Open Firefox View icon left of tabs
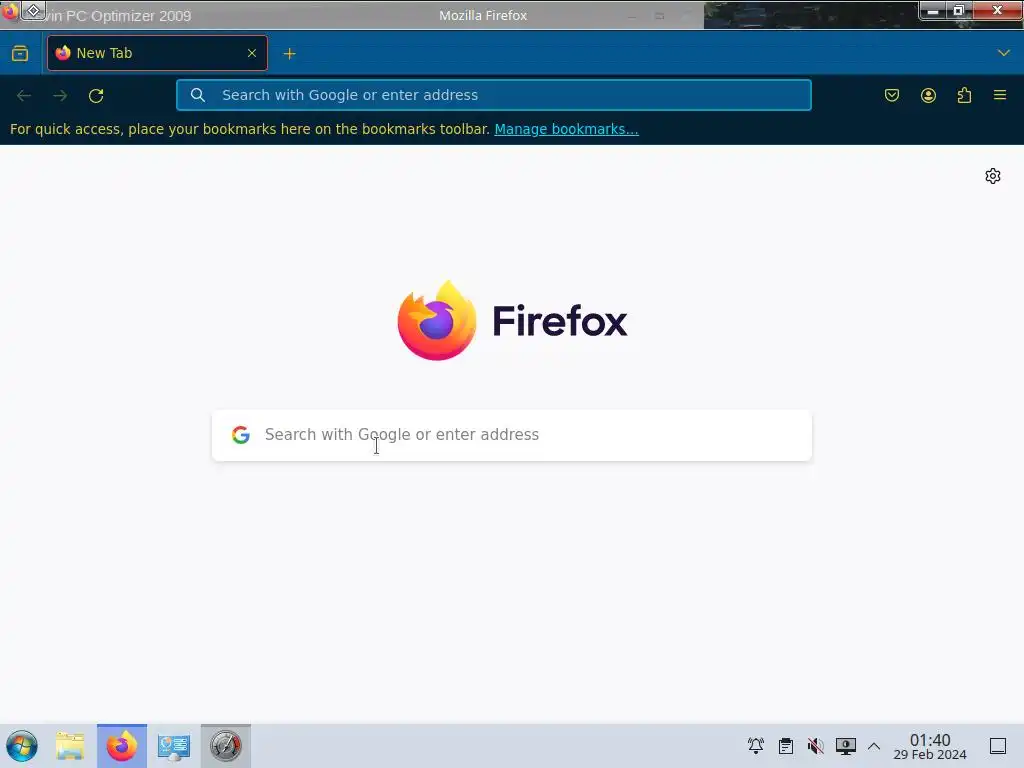This screenshot has height=768, width=1024. 20,53
